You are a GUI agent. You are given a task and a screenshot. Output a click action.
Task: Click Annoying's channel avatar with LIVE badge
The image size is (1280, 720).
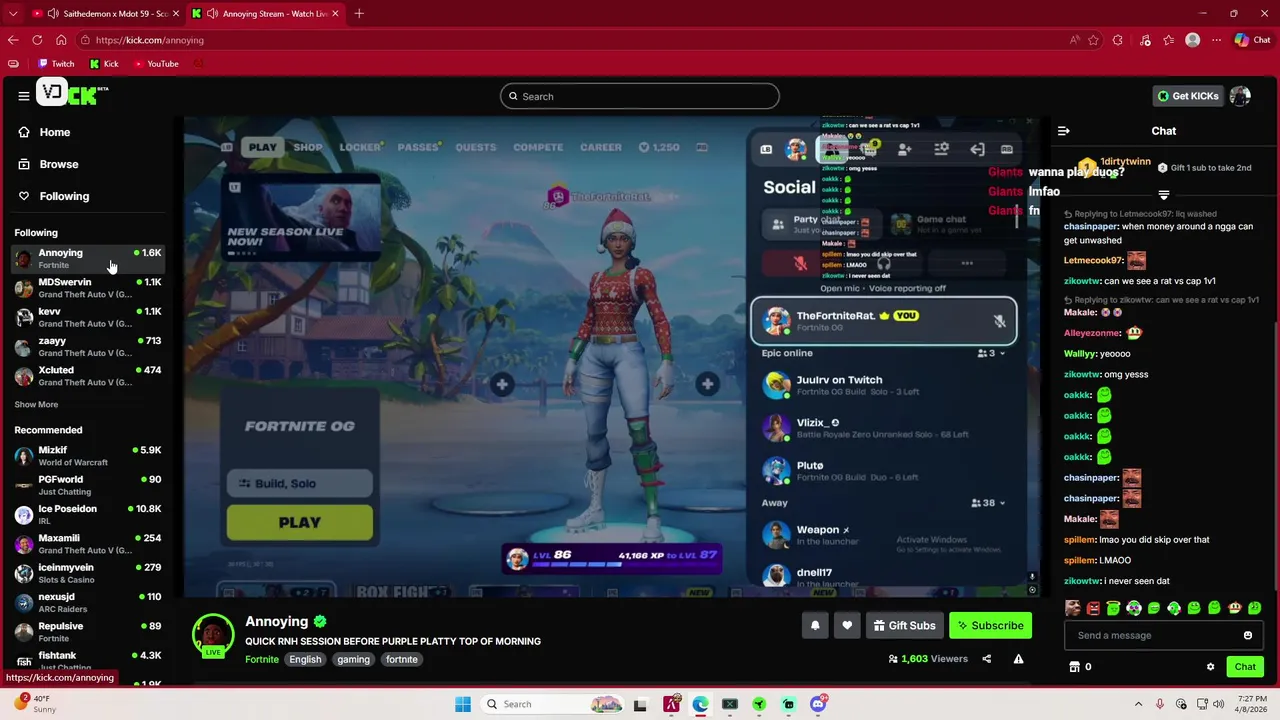coord(213,636)
